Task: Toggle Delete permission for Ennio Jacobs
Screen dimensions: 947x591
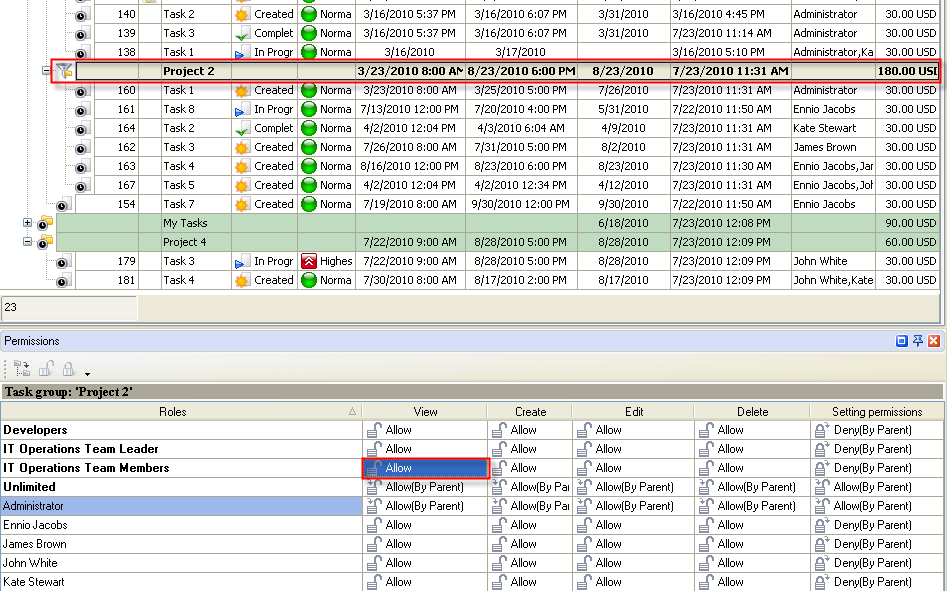Action: pyautogui.click(x=752, y=525)
